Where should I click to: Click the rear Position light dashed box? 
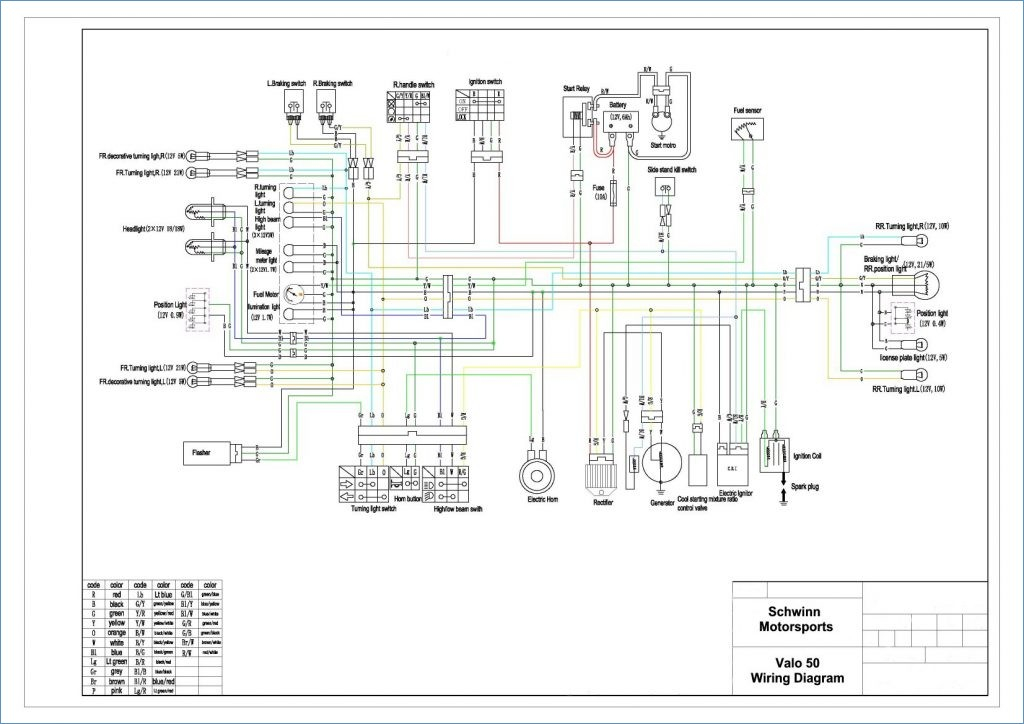tap(902, 319)
